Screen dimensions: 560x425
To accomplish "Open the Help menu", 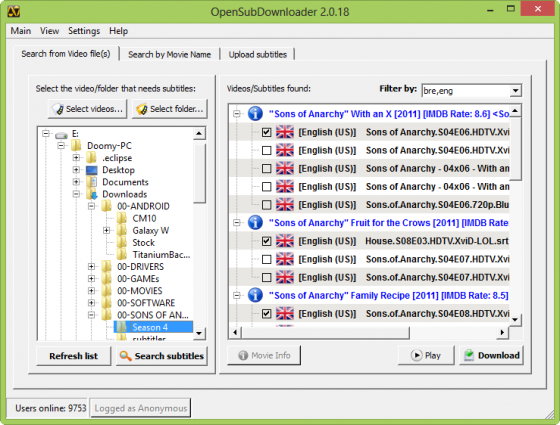I will coord(119,31).
